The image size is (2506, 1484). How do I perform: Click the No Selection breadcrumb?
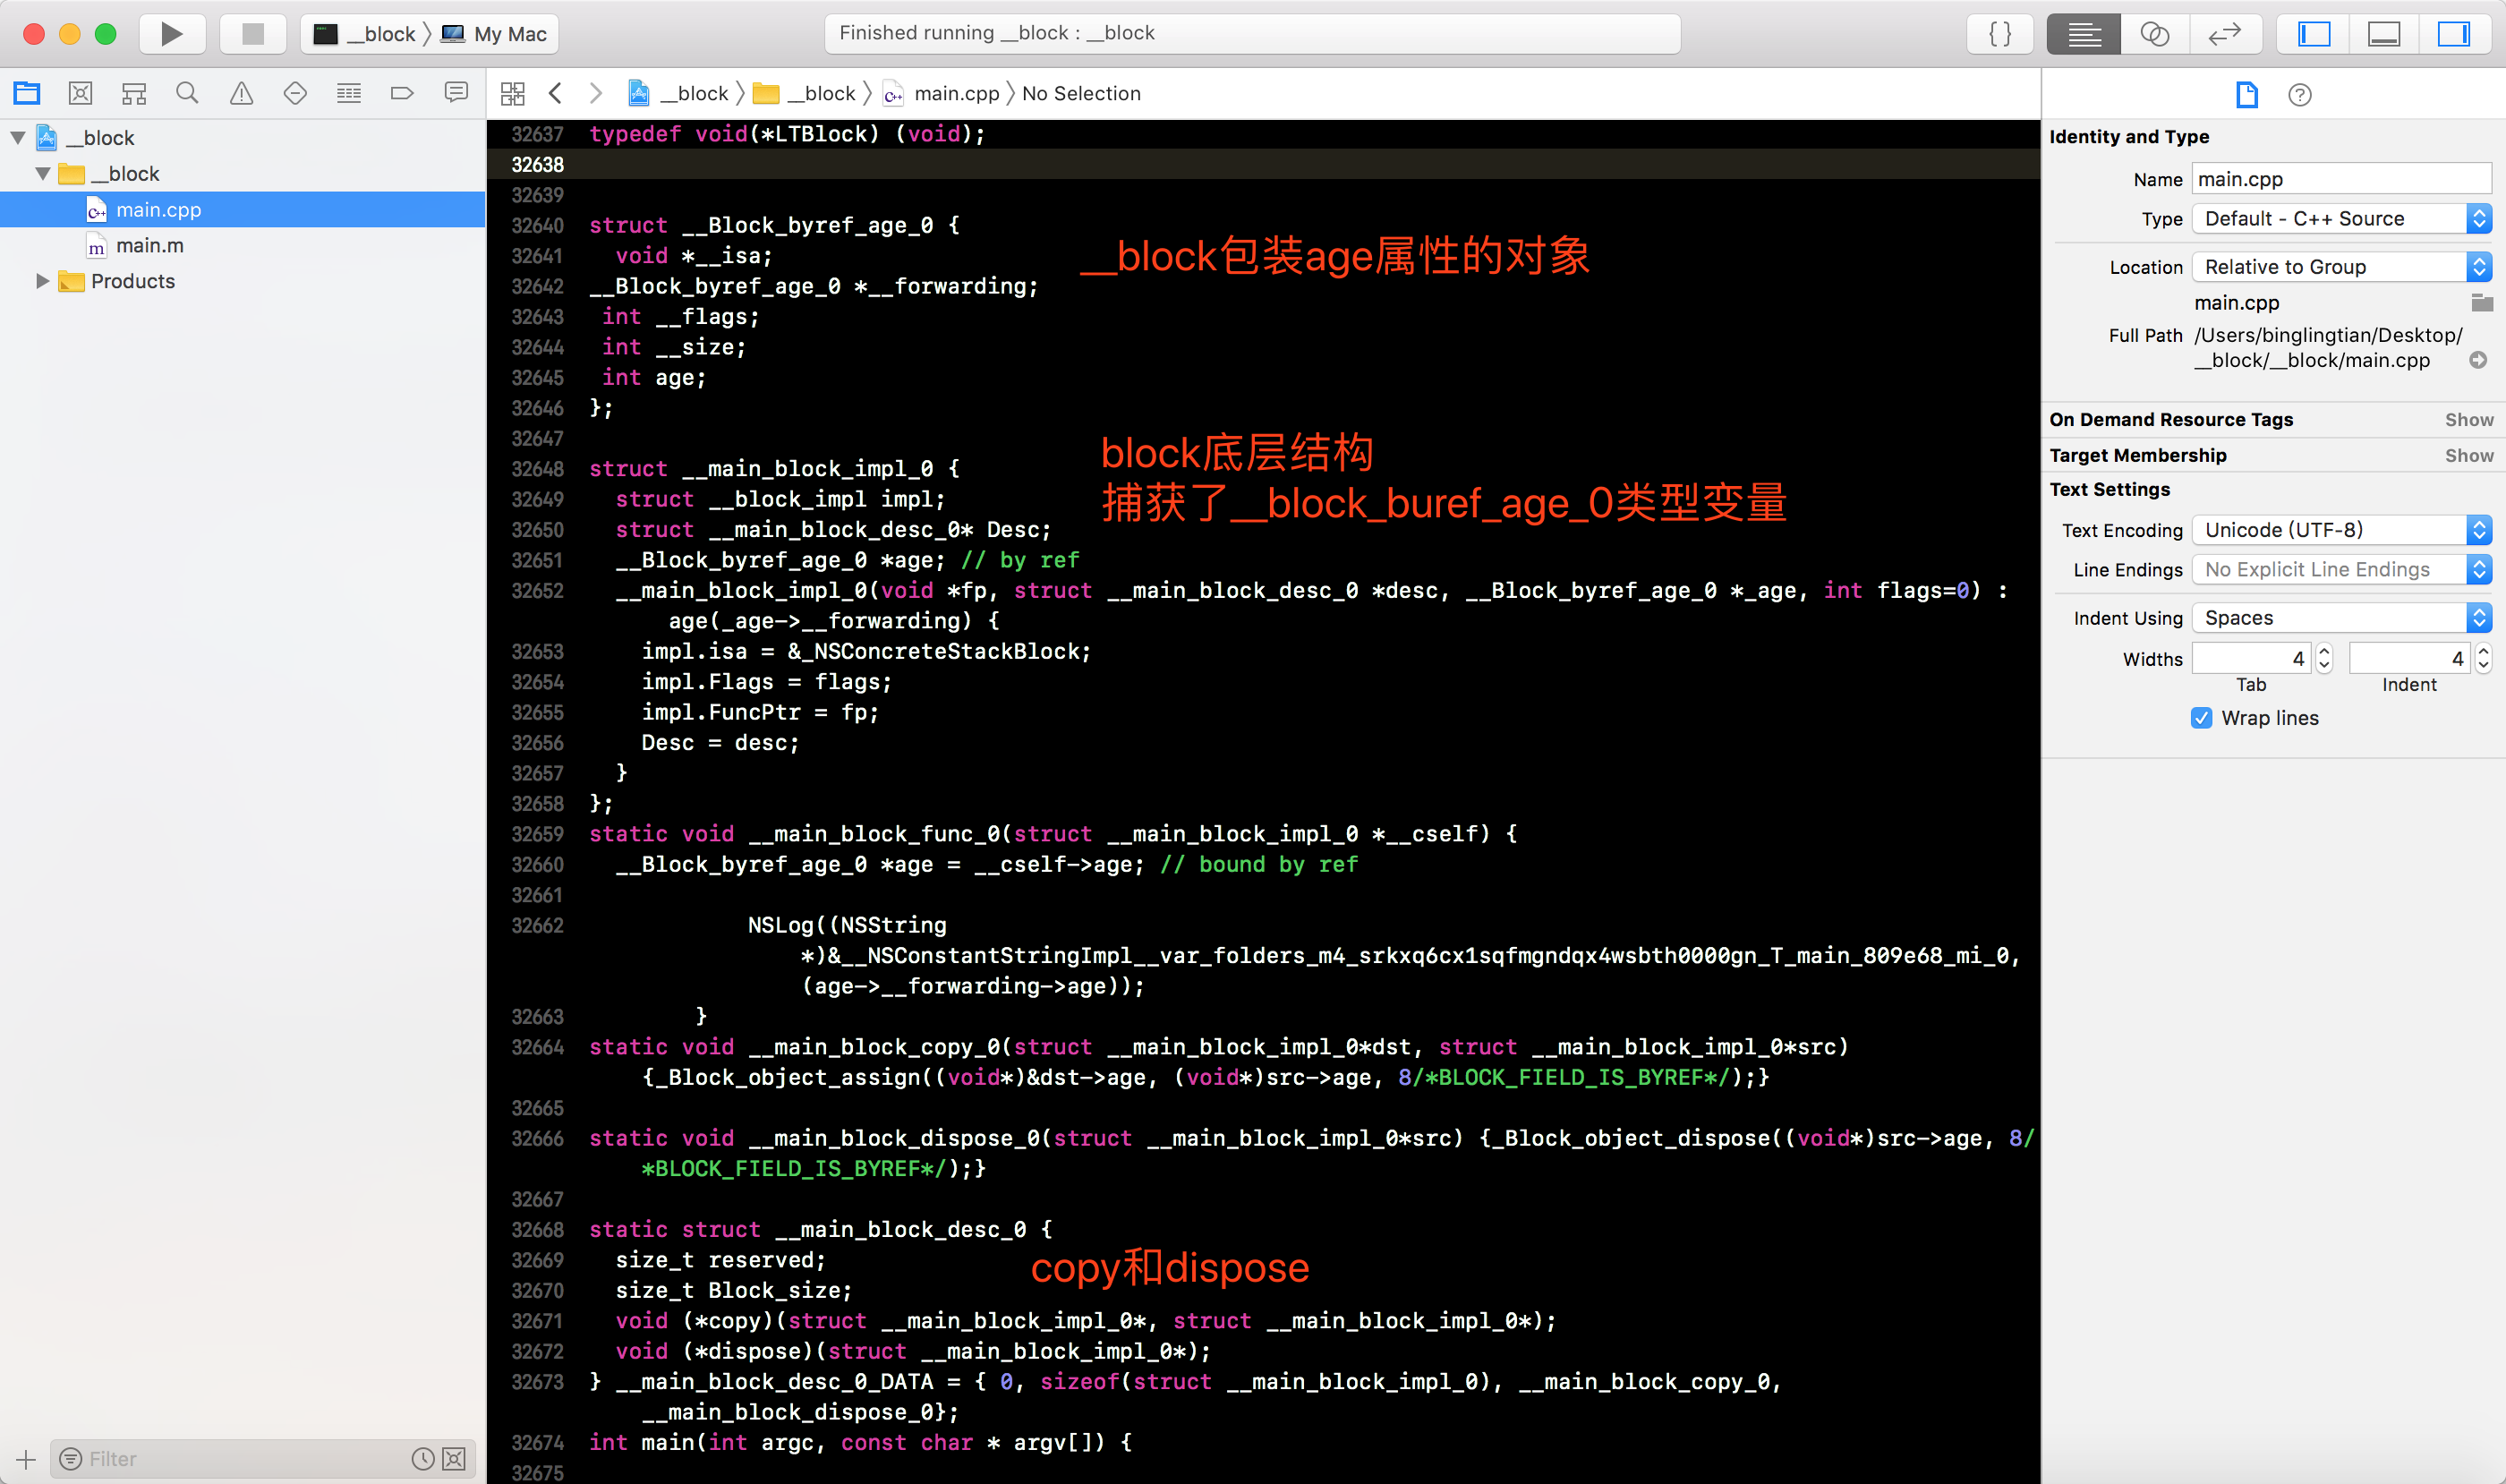click(1081, 94)
